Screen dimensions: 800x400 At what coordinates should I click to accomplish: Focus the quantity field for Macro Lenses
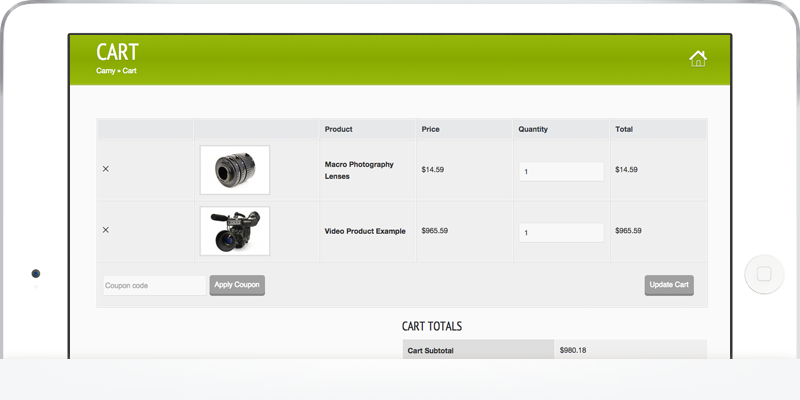[x=561, y=171]
